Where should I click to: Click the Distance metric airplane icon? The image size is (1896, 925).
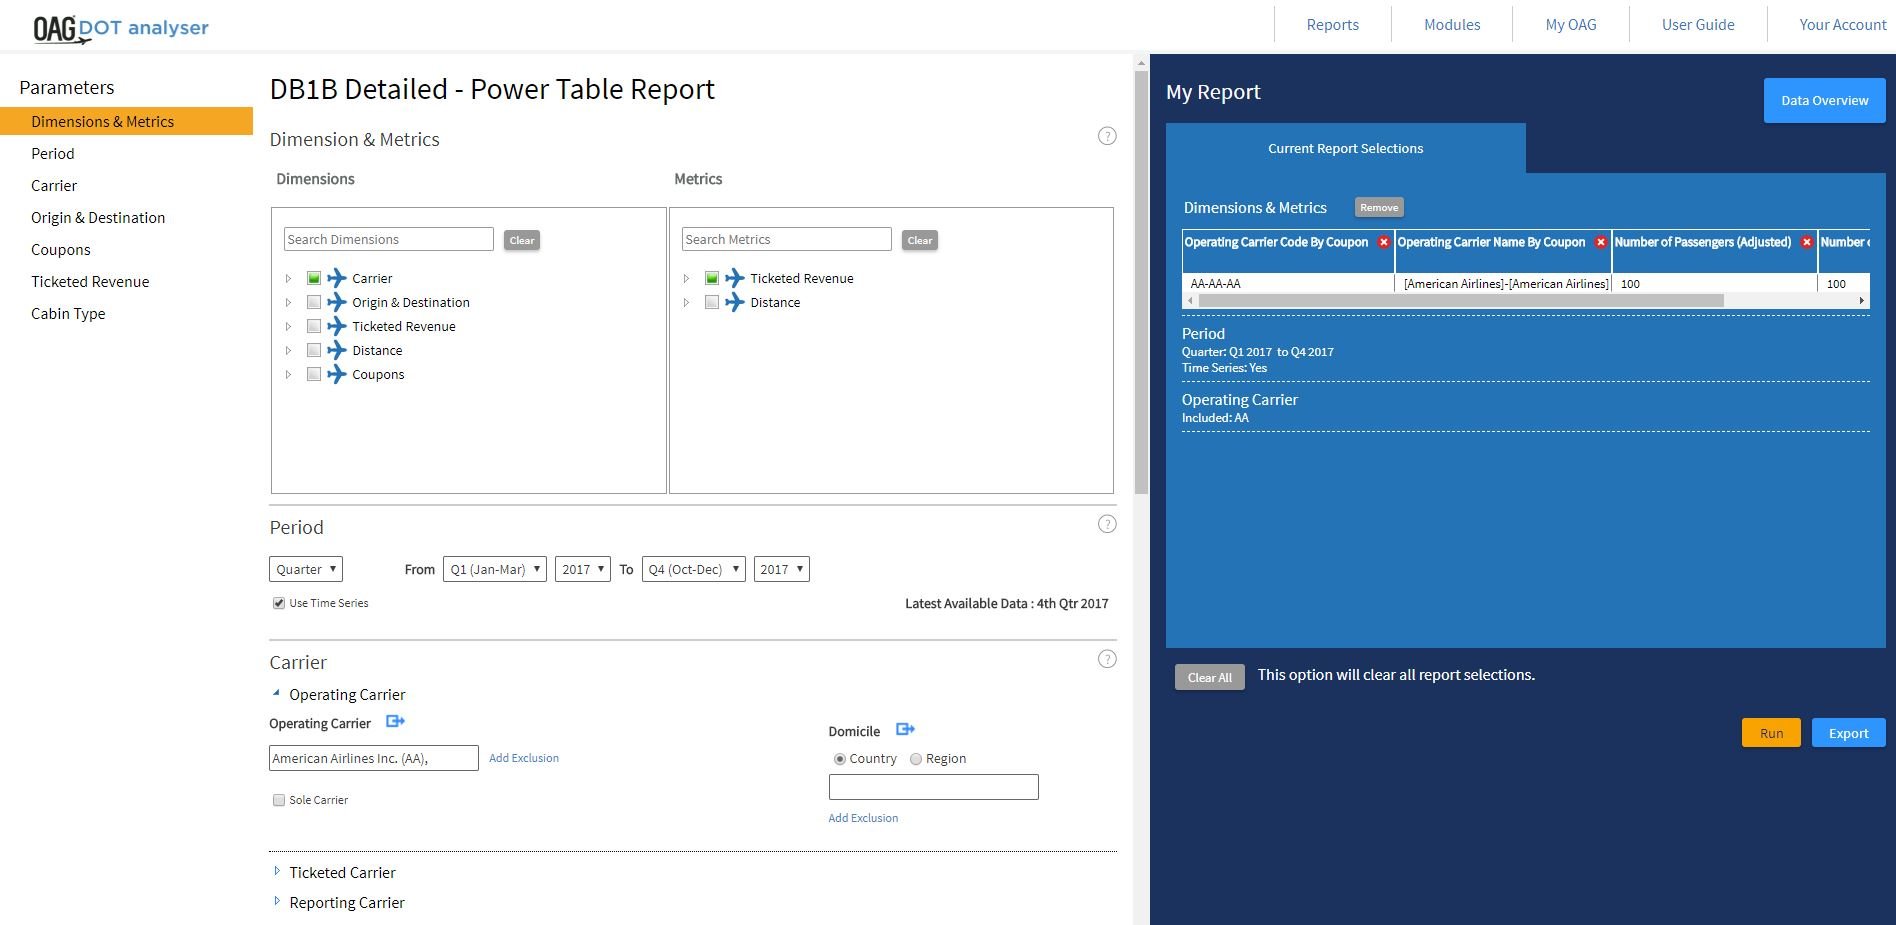(x=735, y=302)
